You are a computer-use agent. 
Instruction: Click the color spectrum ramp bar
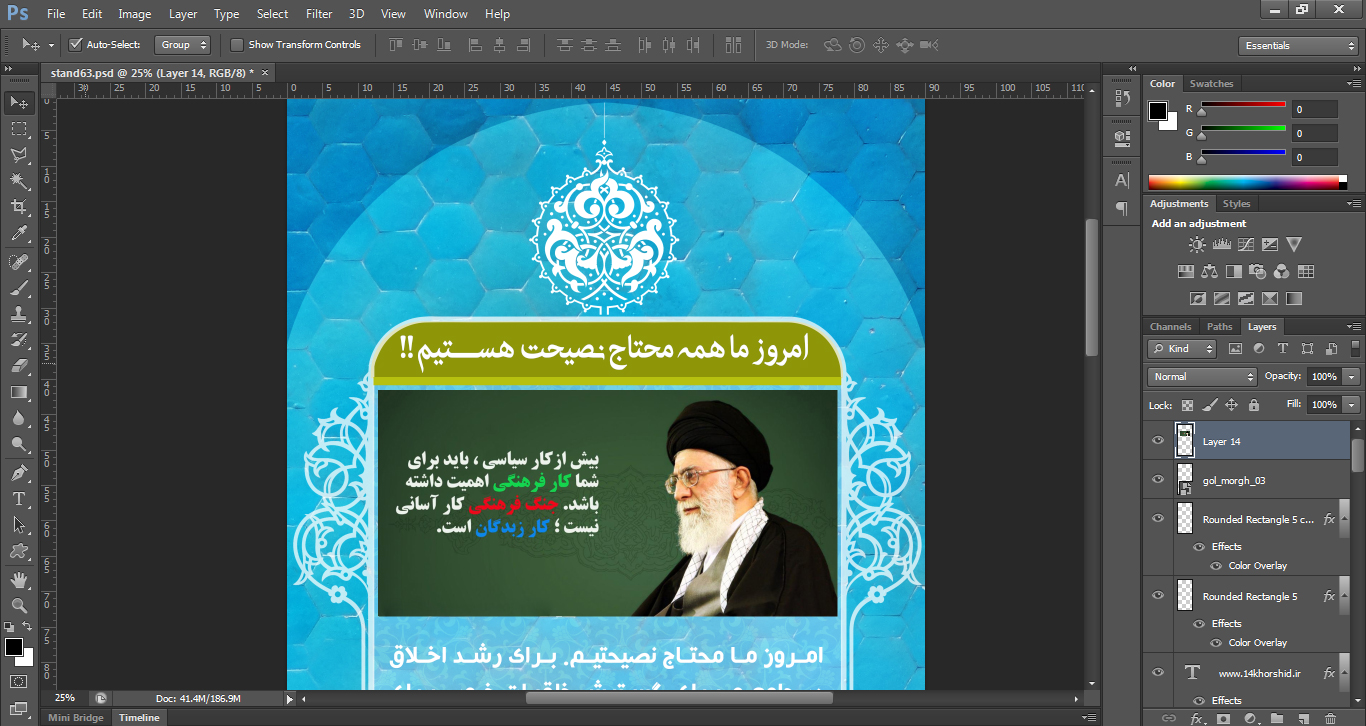[x=1243, y=182]
